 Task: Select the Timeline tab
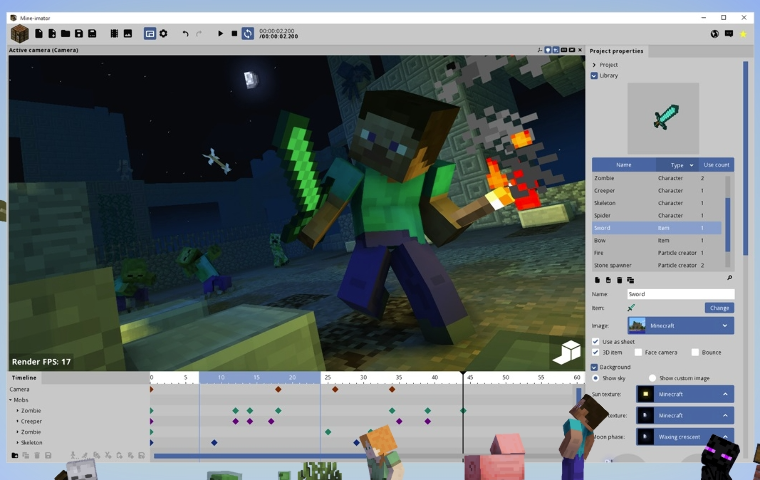(x=24, y=378)
